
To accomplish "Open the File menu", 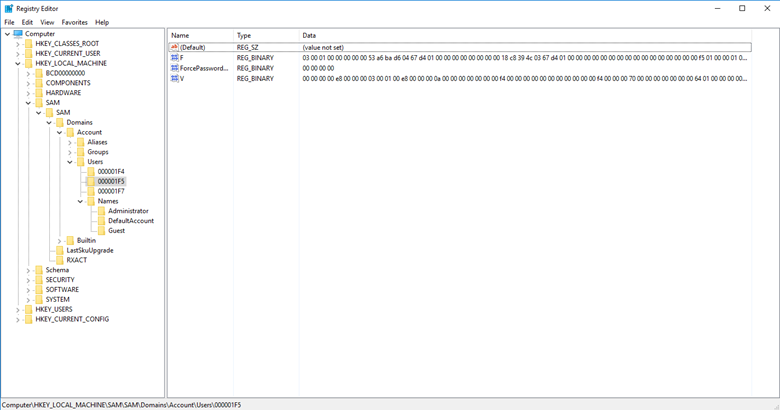I will pyautogui.click(x=9, y=22).
